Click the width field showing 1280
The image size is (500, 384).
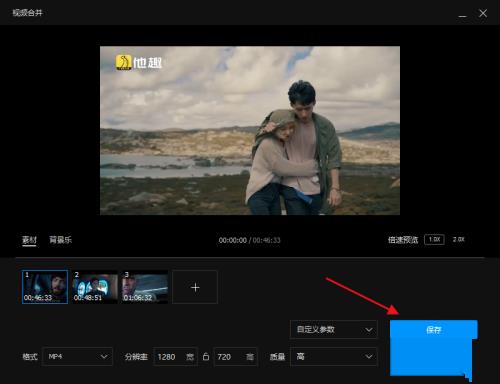pyautogui.click(x=175, y=357)
